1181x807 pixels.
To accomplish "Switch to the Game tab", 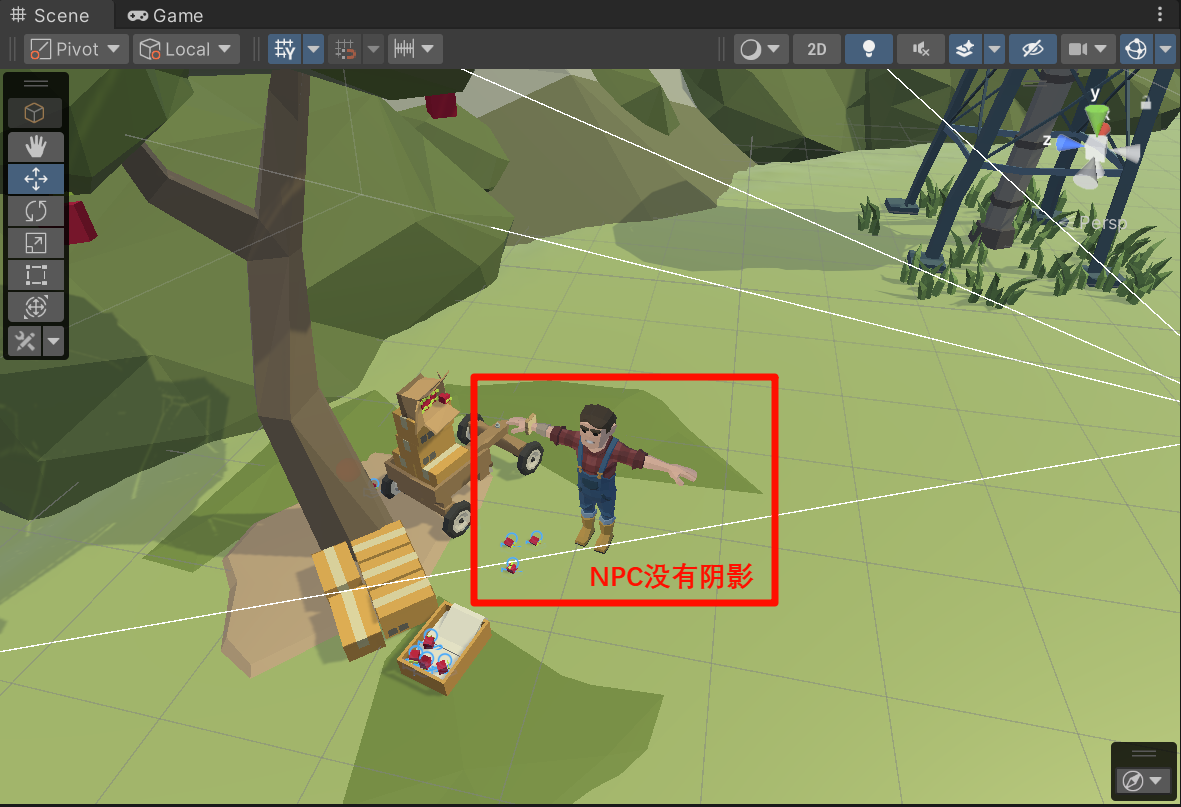I will pyautogui.click(x=165, y=15).
